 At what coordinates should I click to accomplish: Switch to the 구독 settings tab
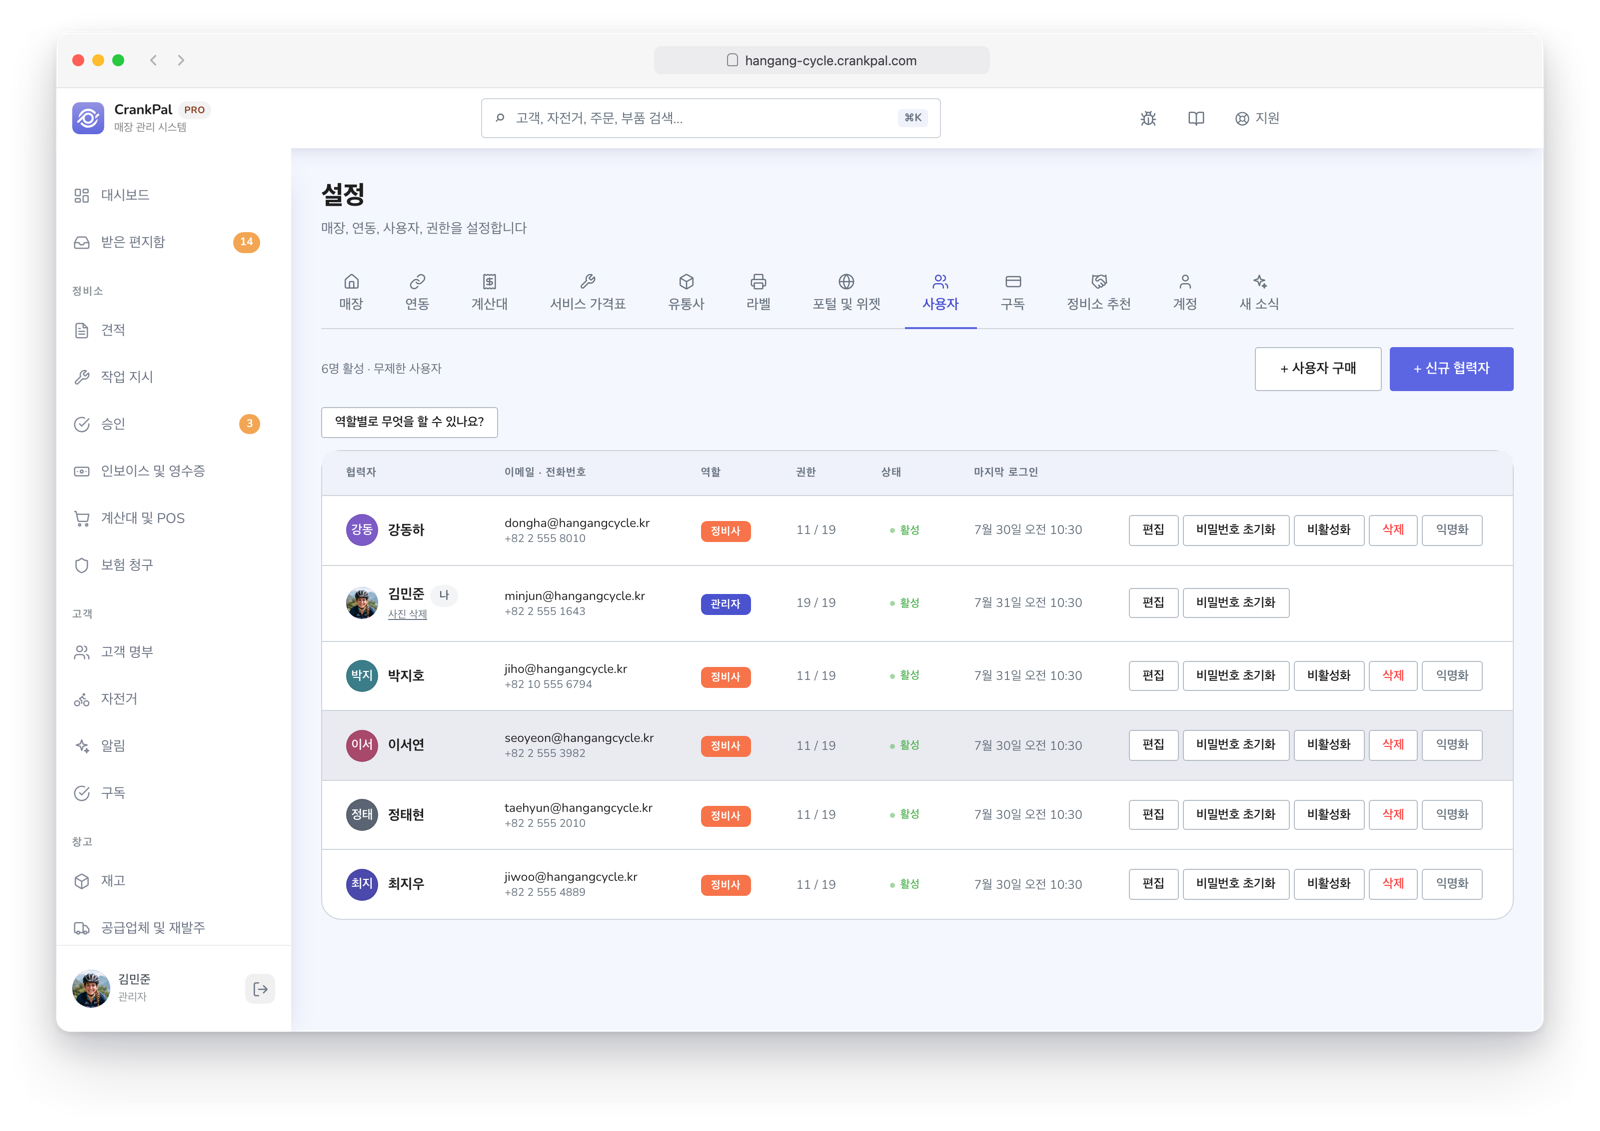click(1012, 293)
